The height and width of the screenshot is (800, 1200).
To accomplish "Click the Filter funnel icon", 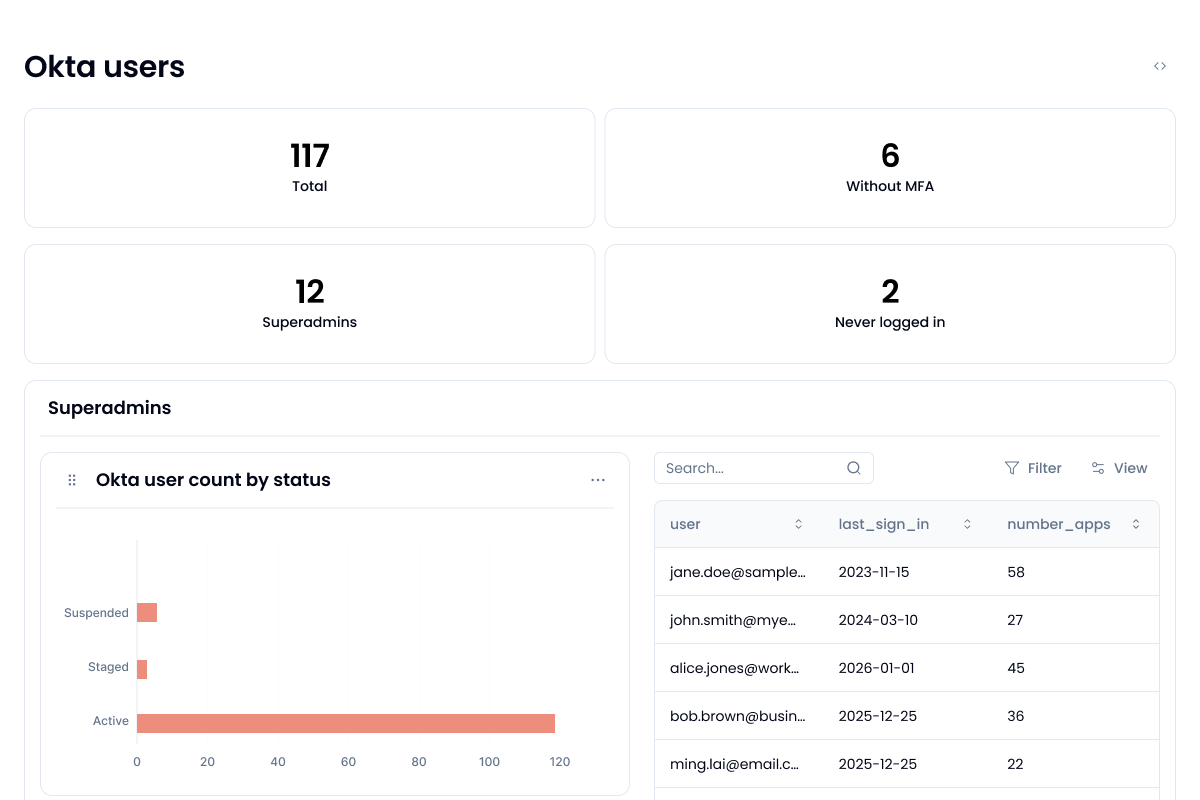I will click(1012, 468).
